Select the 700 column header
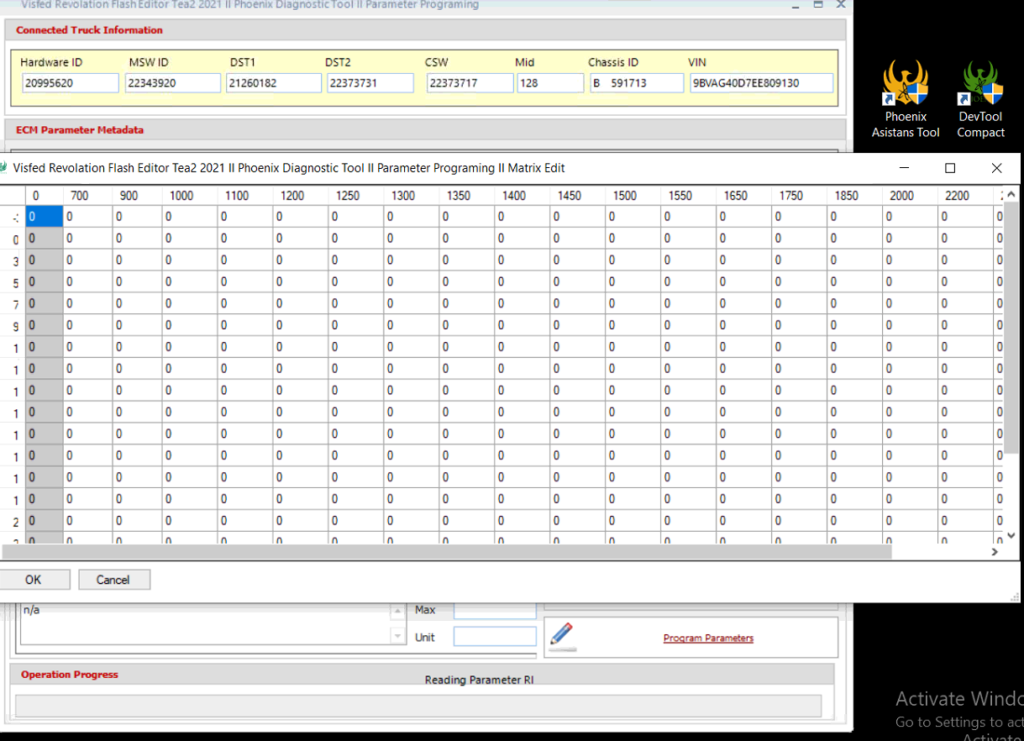Image resolution: width=1024 pixels, height=741 pixels. click(88, 195)
